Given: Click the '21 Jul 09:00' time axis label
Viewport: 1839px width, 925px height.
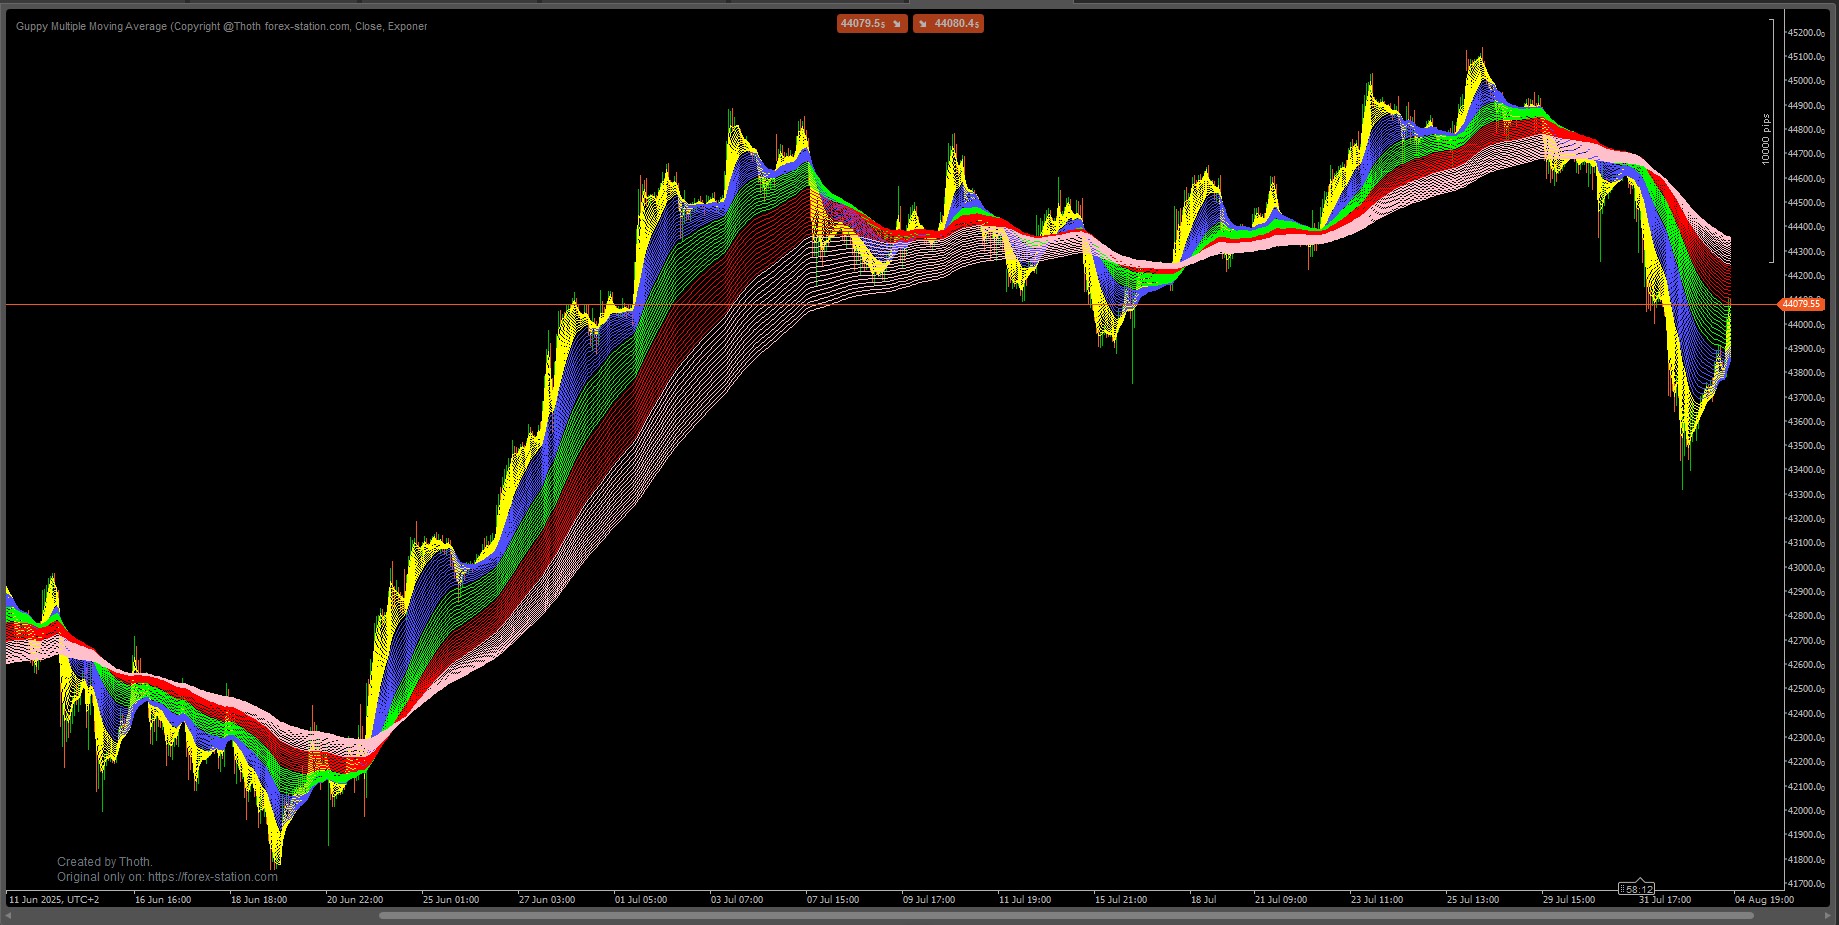Looking at the screenshot, I should pos(1281,900).
